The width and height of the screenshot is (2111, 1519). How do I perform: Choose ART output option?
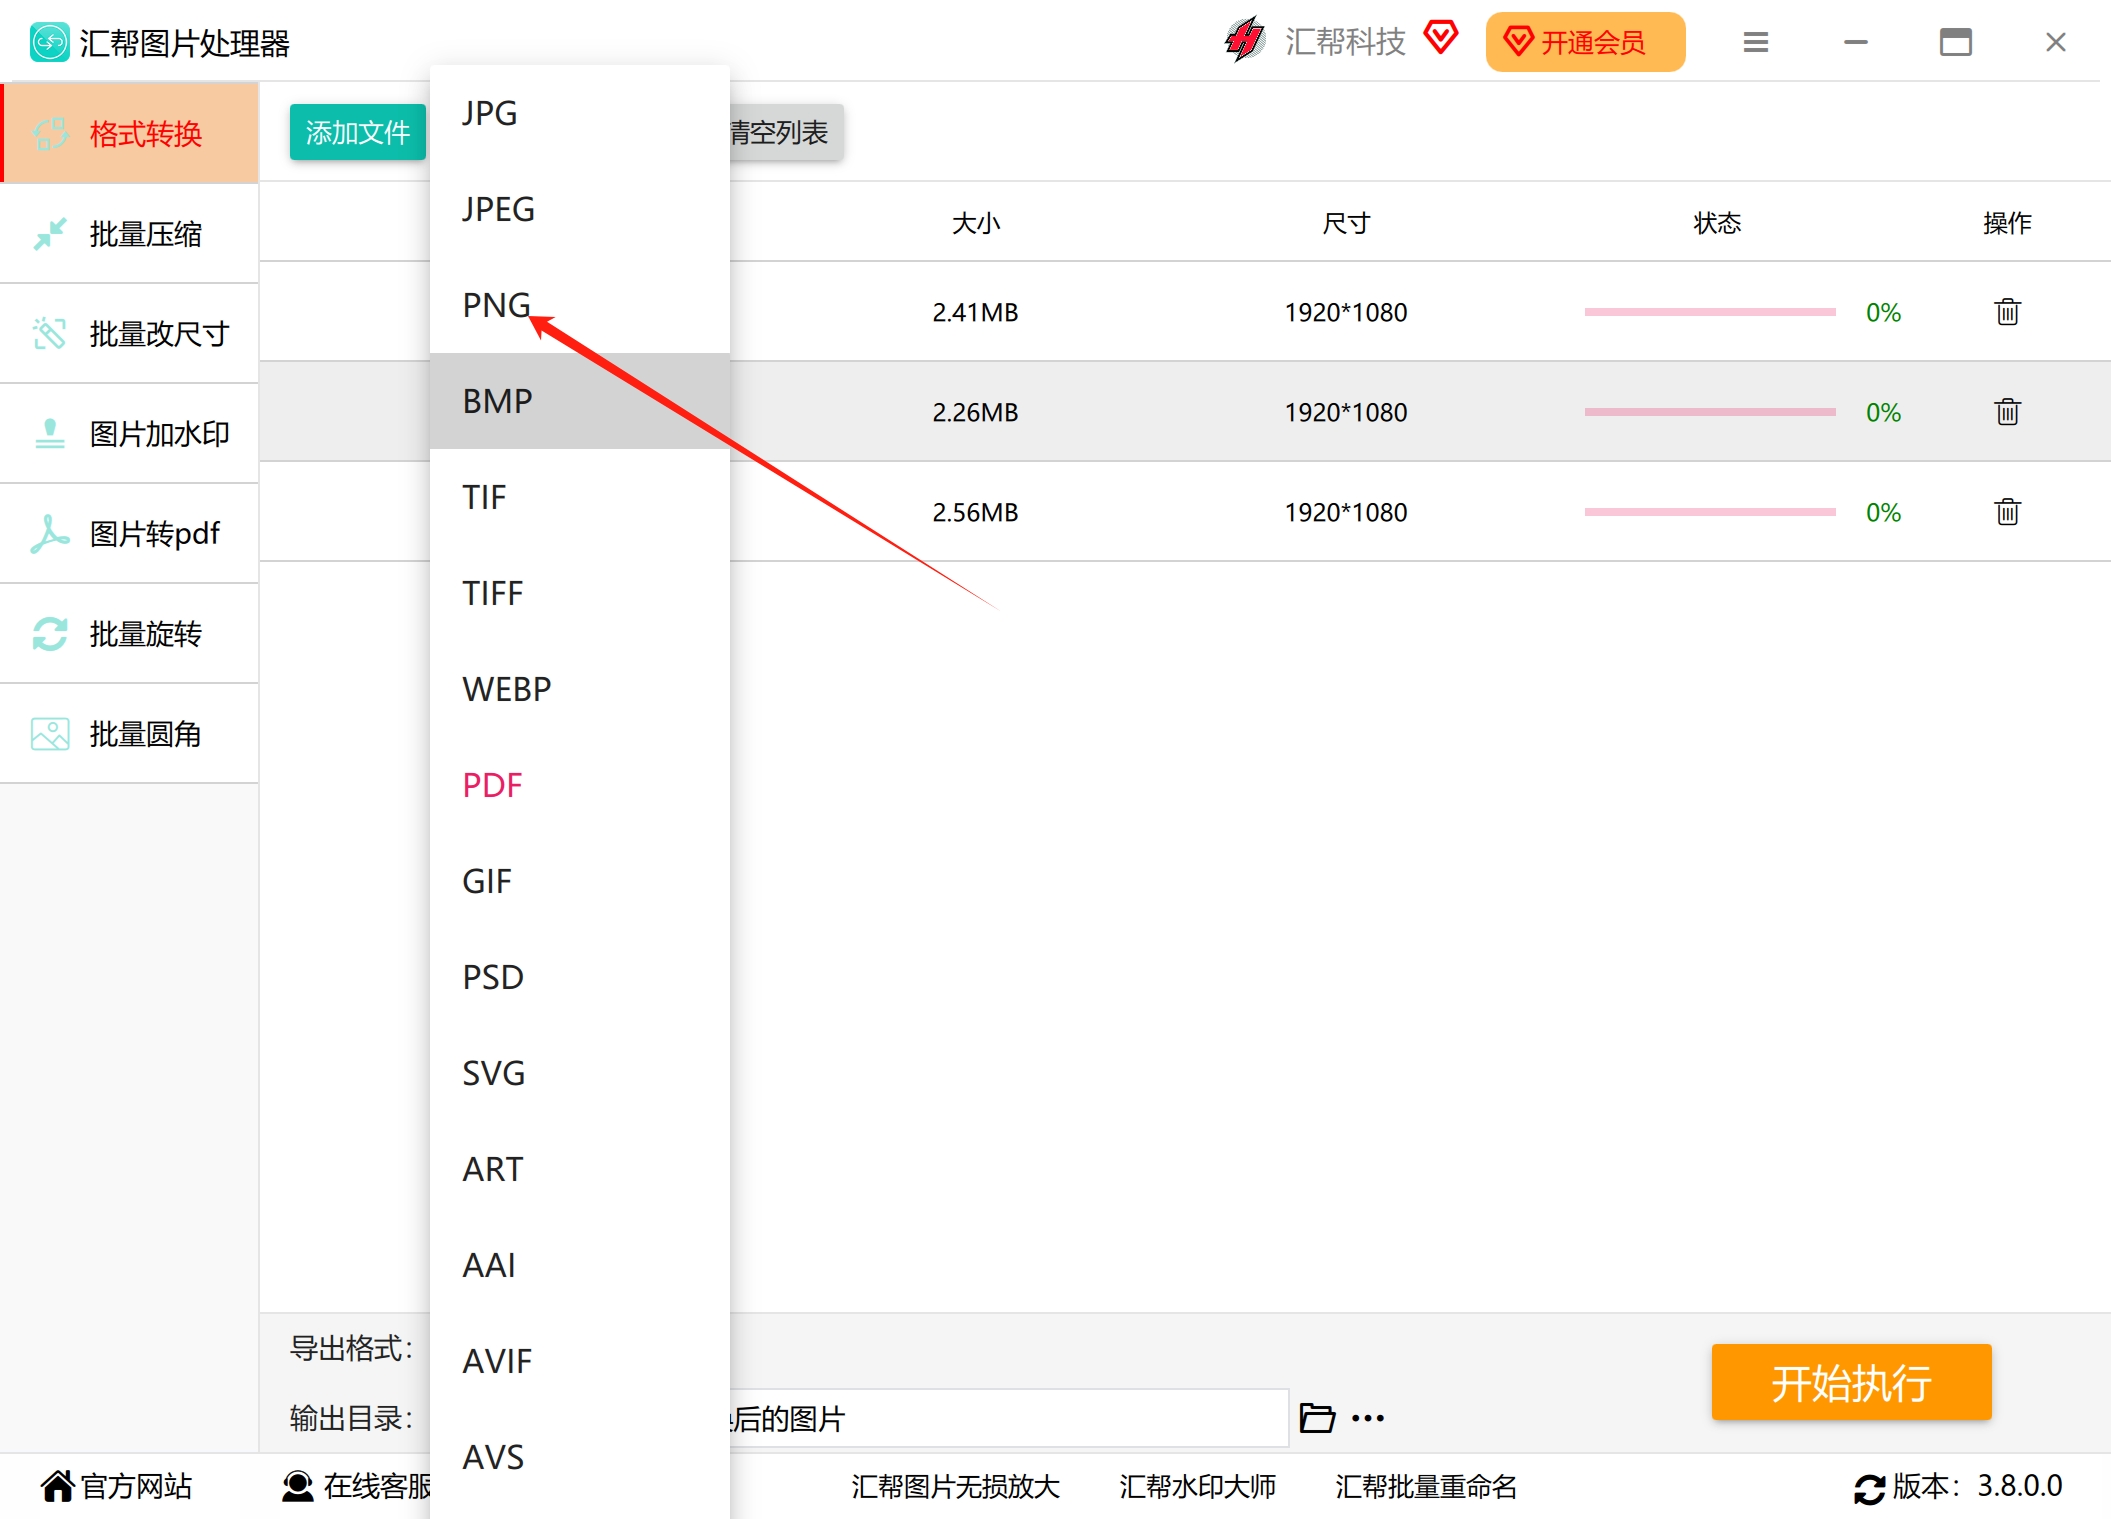click(580, 1169)
